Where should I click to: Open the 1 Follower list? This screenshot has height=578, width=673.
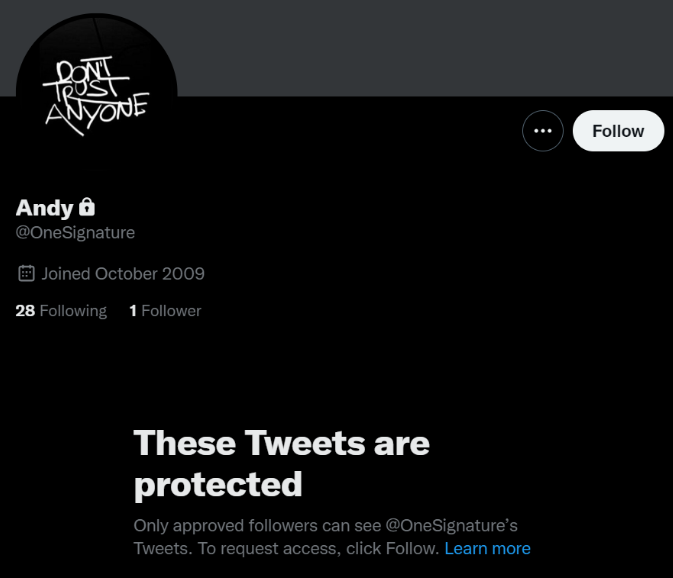(165, 311)
